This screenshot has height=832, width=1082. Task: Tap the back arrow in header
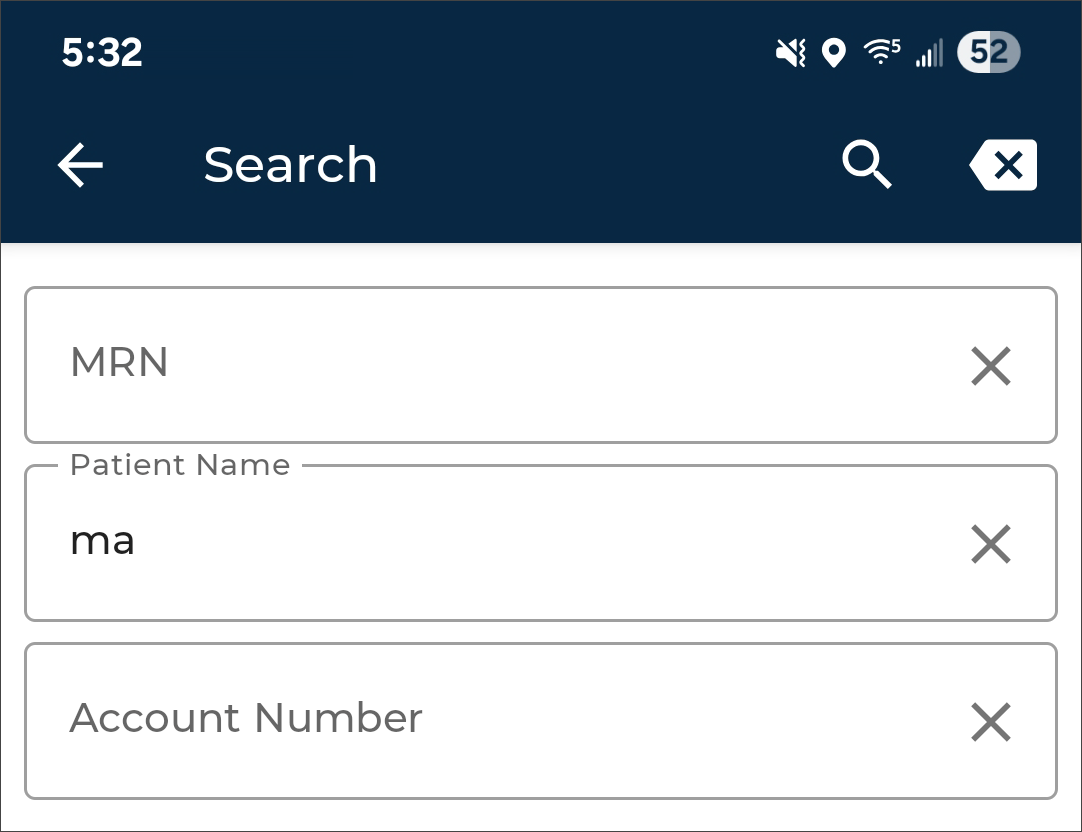point(81,165)
